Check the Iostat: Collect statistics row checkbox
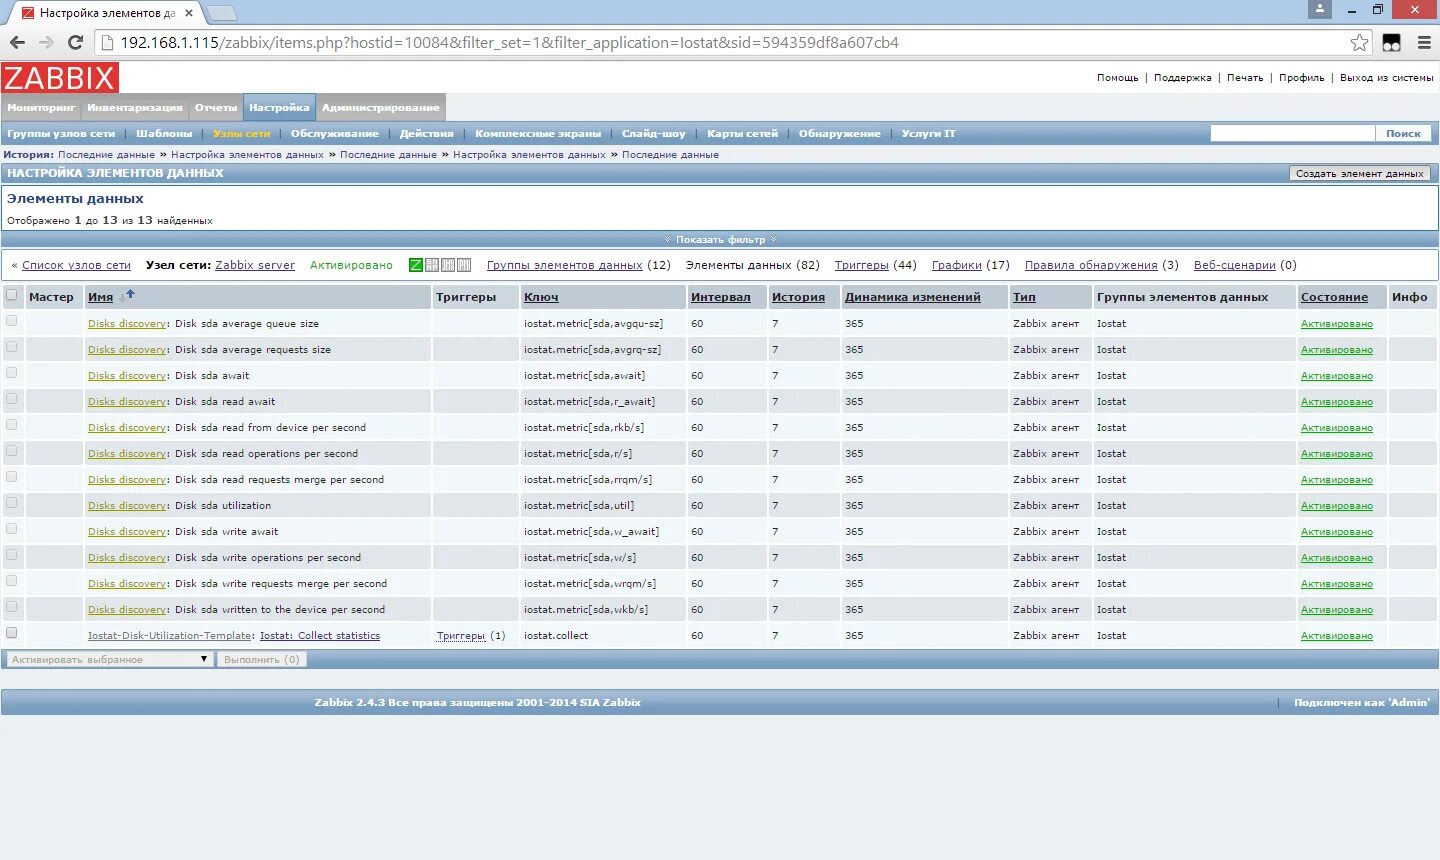Image resolution: width=1440 pixels, height=860 pixels. pyautogui.click(x=12, y=633)
